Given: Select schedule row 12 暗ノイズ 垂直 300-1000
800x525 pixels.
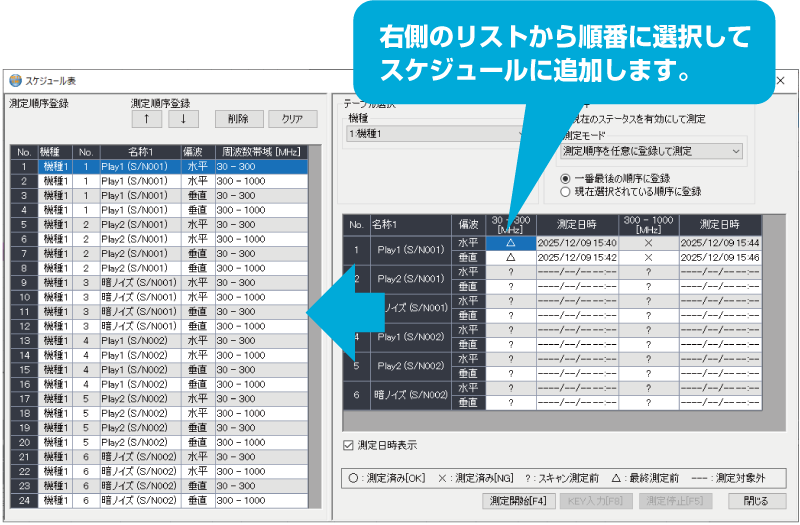Looking at the screenshot, I should coord(159,327).
